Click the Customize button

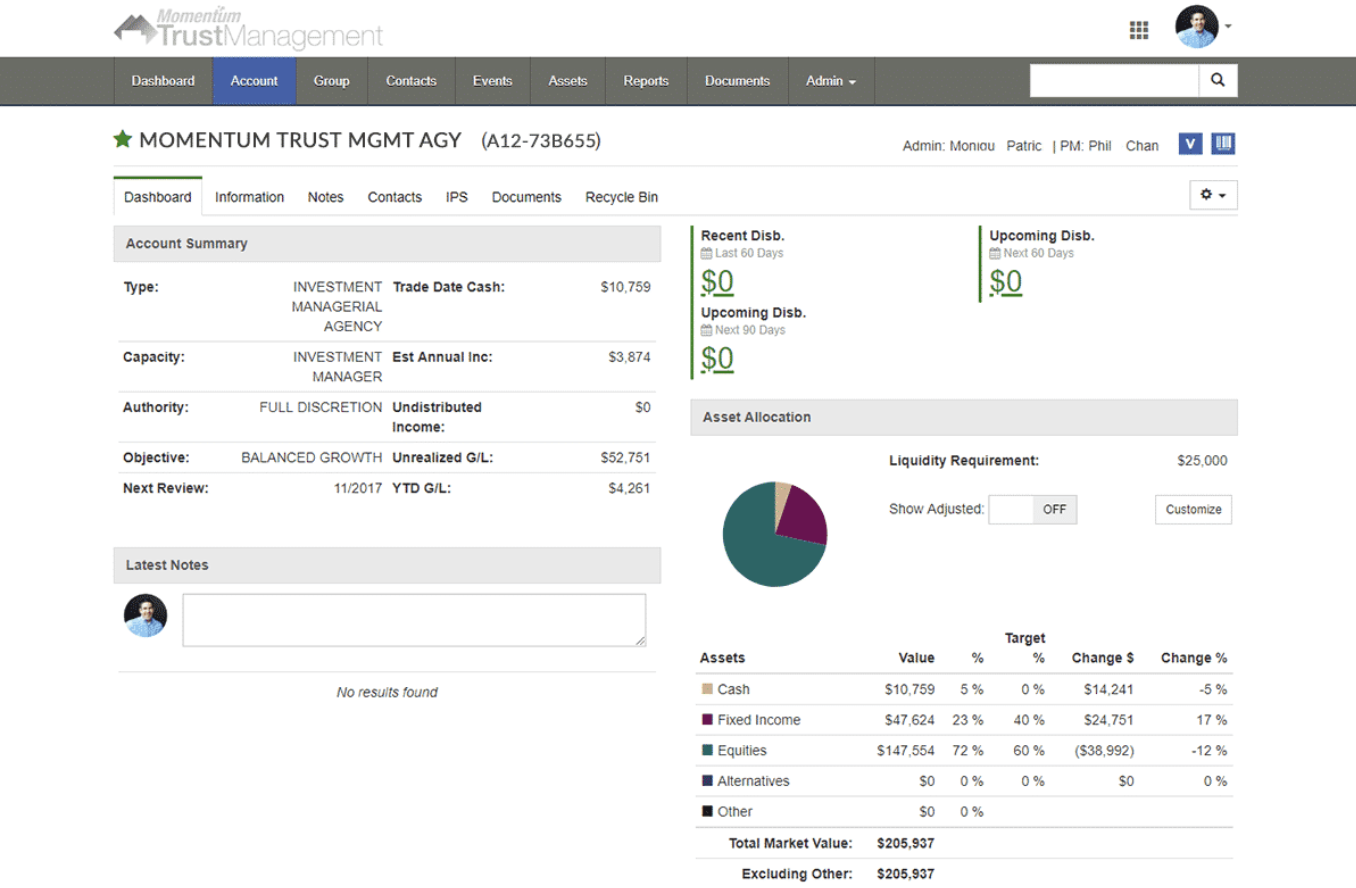tap(1193, 509)
